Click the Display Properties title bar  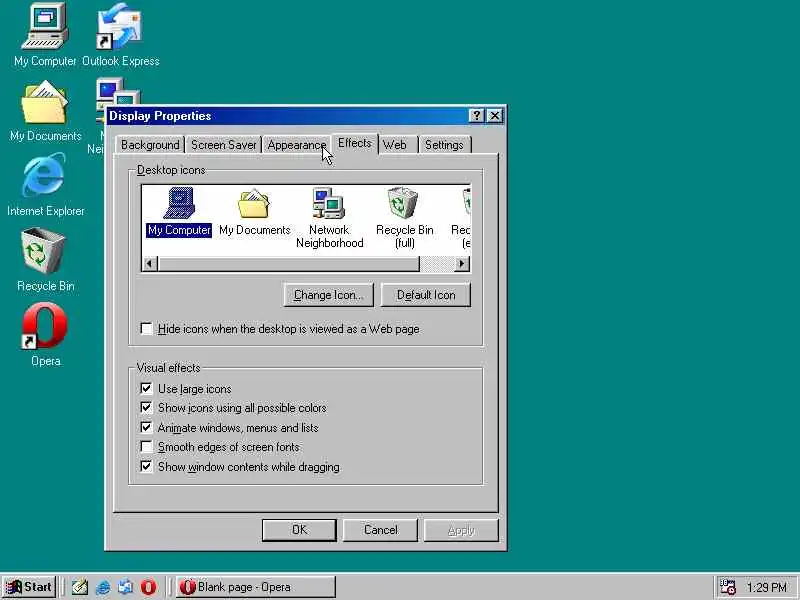287,116
